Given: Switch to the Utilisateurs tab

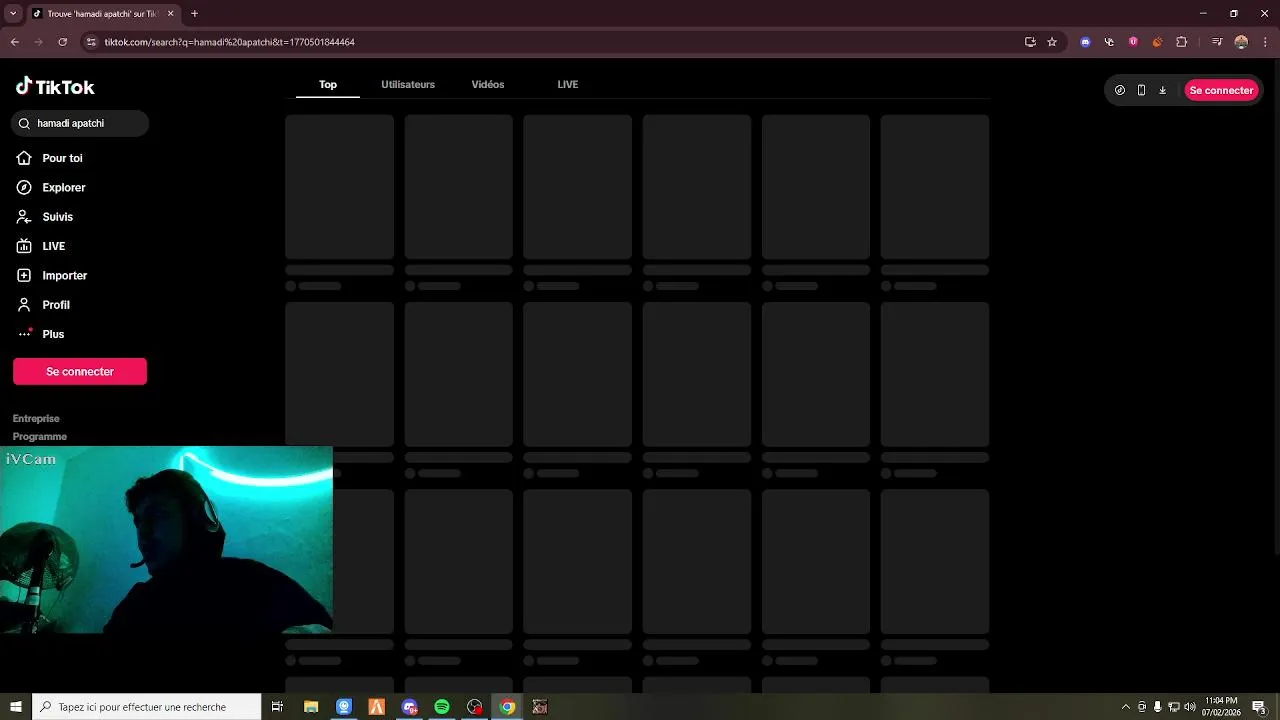Looking at the screenshot, I should pyautogui.click(x=408, y=84).
